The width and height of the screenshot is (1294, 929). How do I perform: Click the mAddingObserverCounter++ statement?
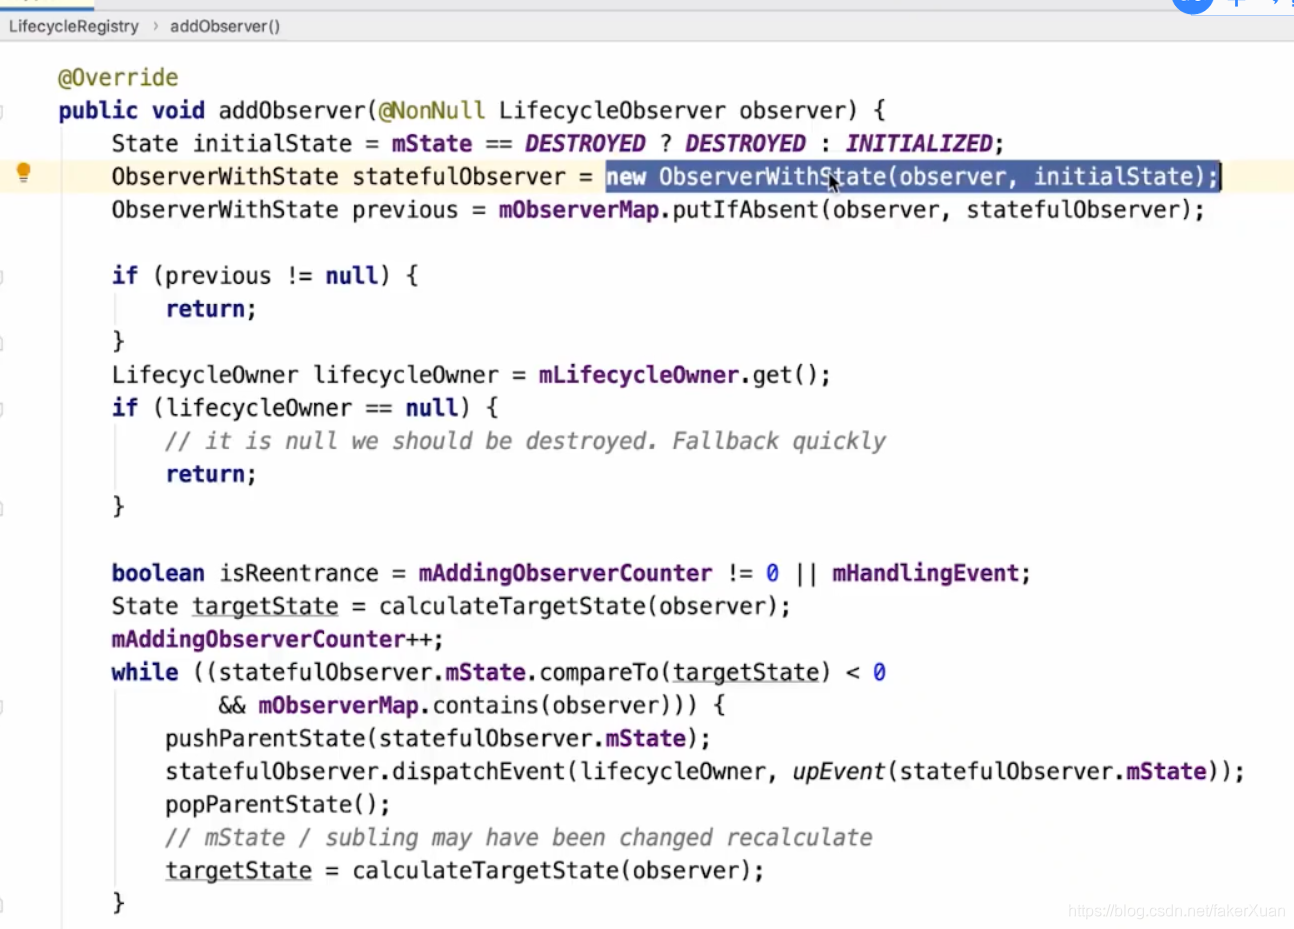(277, 639)
